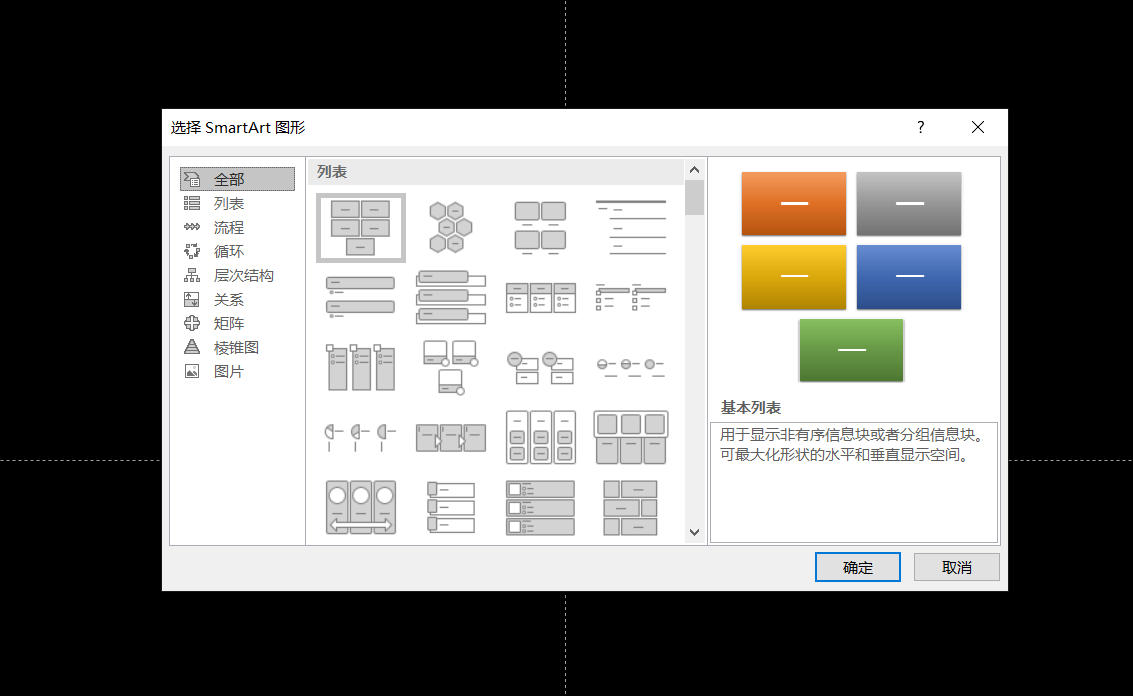1133x696 pixels.
Task: Click the scroll up arrow of layout gallery
Action: tap(694, 170)
